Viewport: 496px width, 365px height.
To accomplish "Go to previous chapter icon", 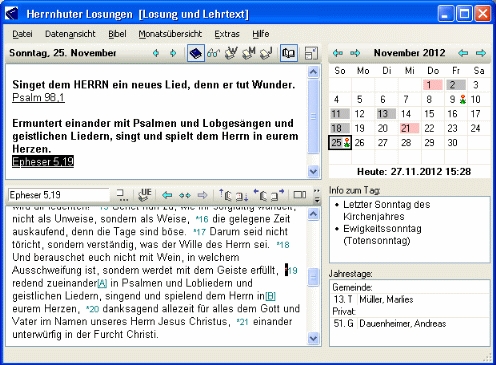I will coord(226,195).
